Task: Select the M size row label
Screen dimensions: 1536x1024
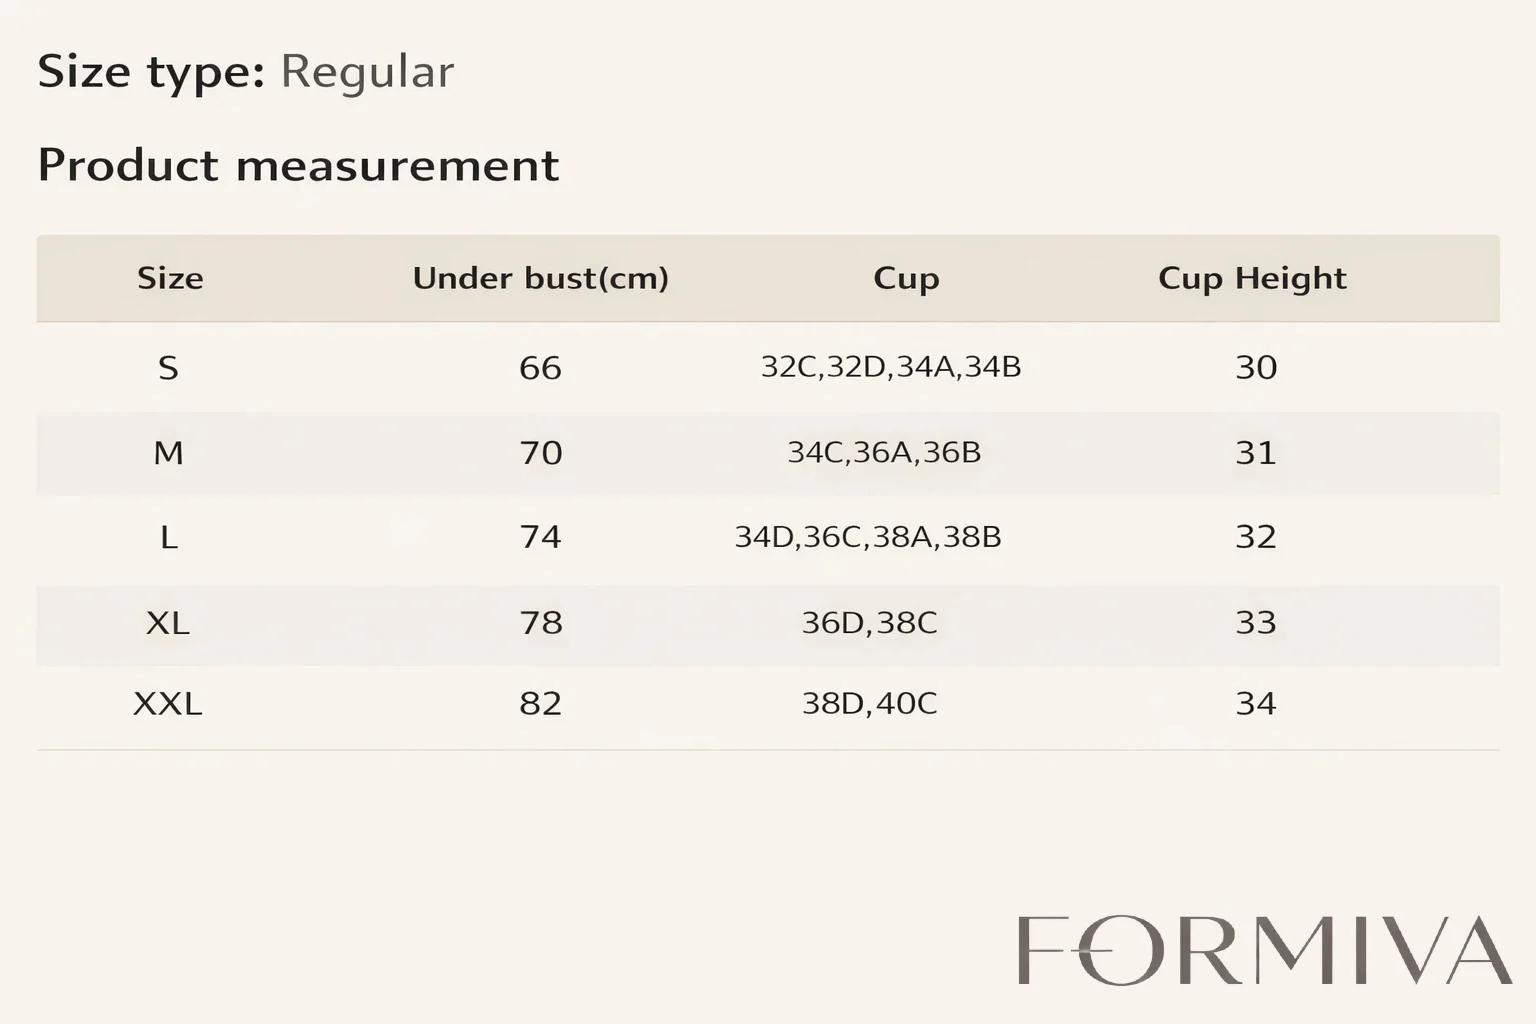Action: pyautogui.click(x=168, y=453)
